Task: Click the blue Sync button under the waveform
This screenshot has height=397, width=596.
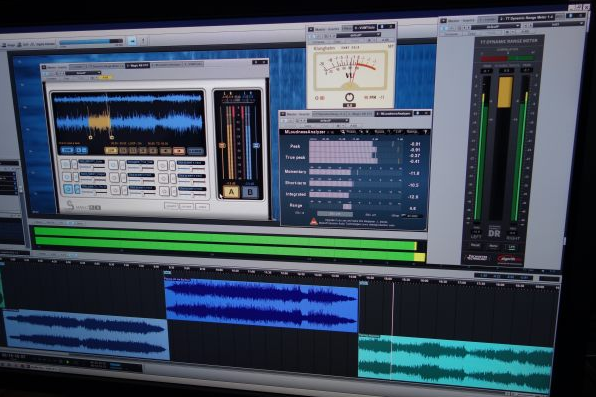Action: coord(67,150)
